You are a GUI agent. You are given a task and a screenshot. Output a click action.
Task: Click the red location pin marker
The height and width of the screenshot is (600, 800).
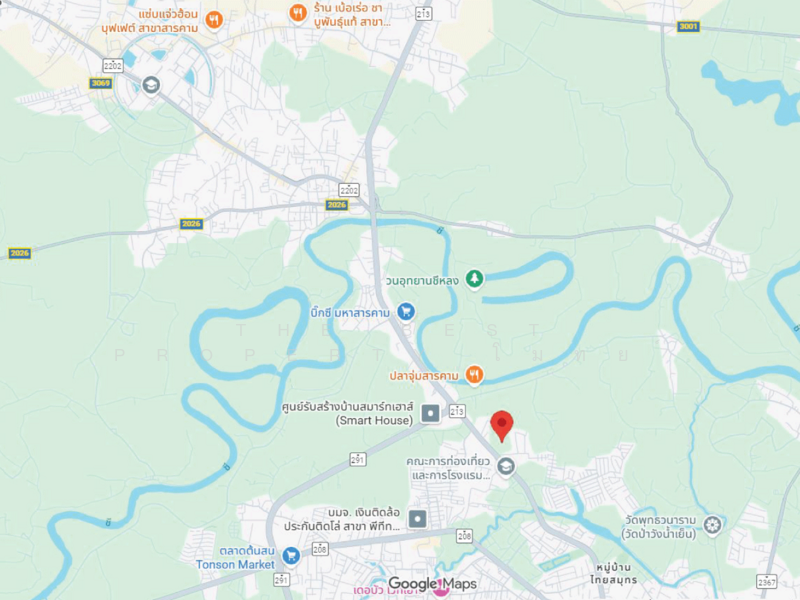[x=502, y=426]
